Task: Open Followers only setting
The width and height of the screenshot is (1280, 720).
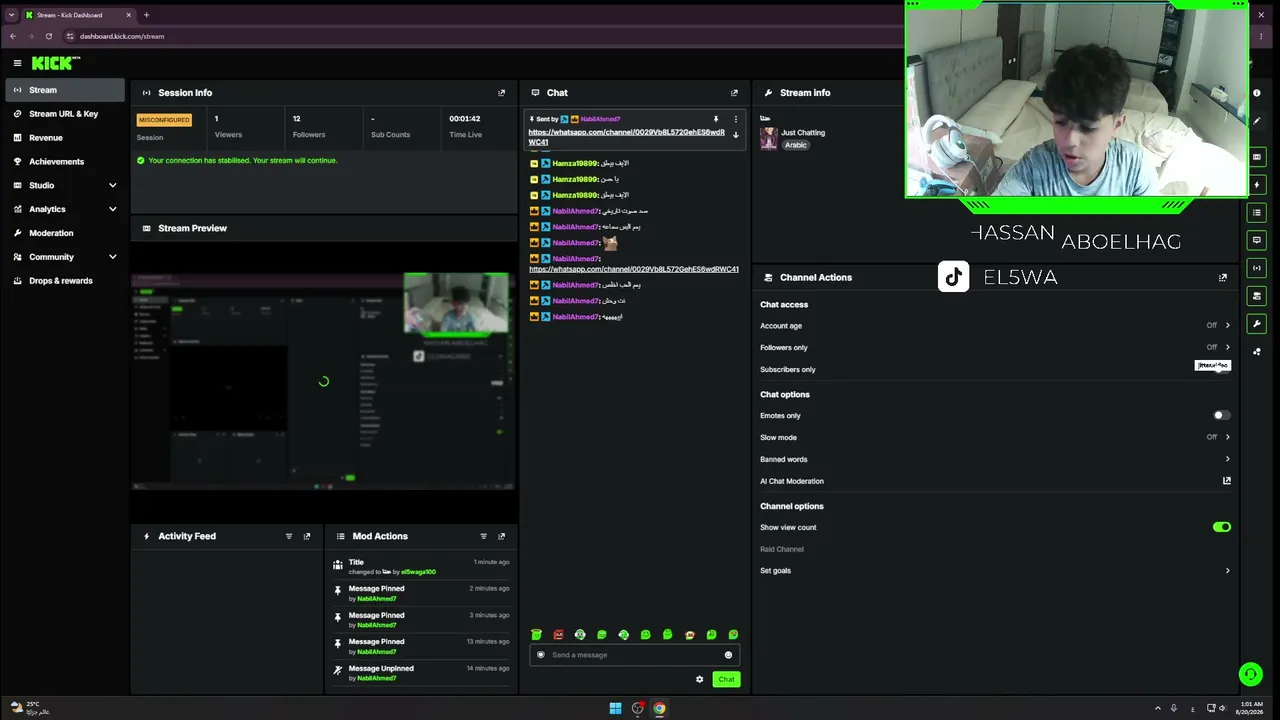Action: pyautogui.click(x=995, y=348)
